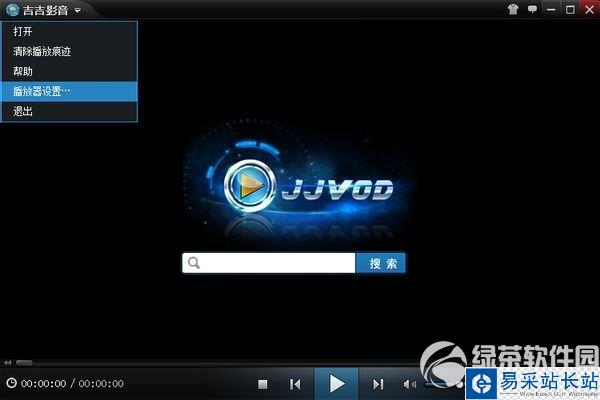Mute sound via the speaker icon
600x400 pixels.
point(409,384)
